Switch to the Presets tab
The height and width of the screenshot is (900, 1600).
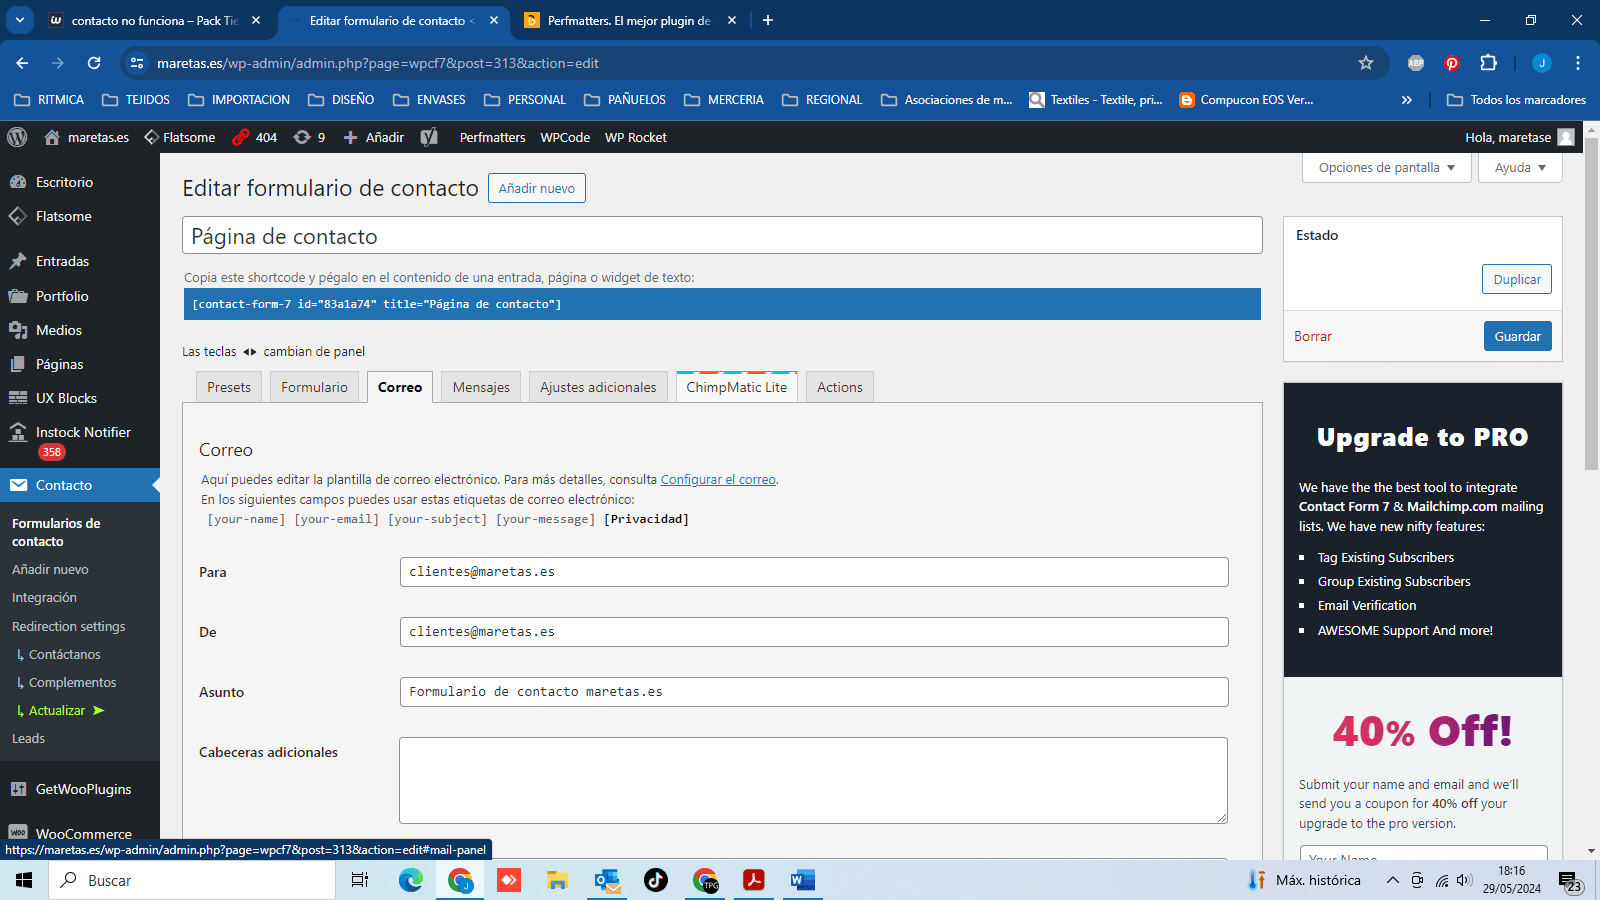tap(229, 387)
